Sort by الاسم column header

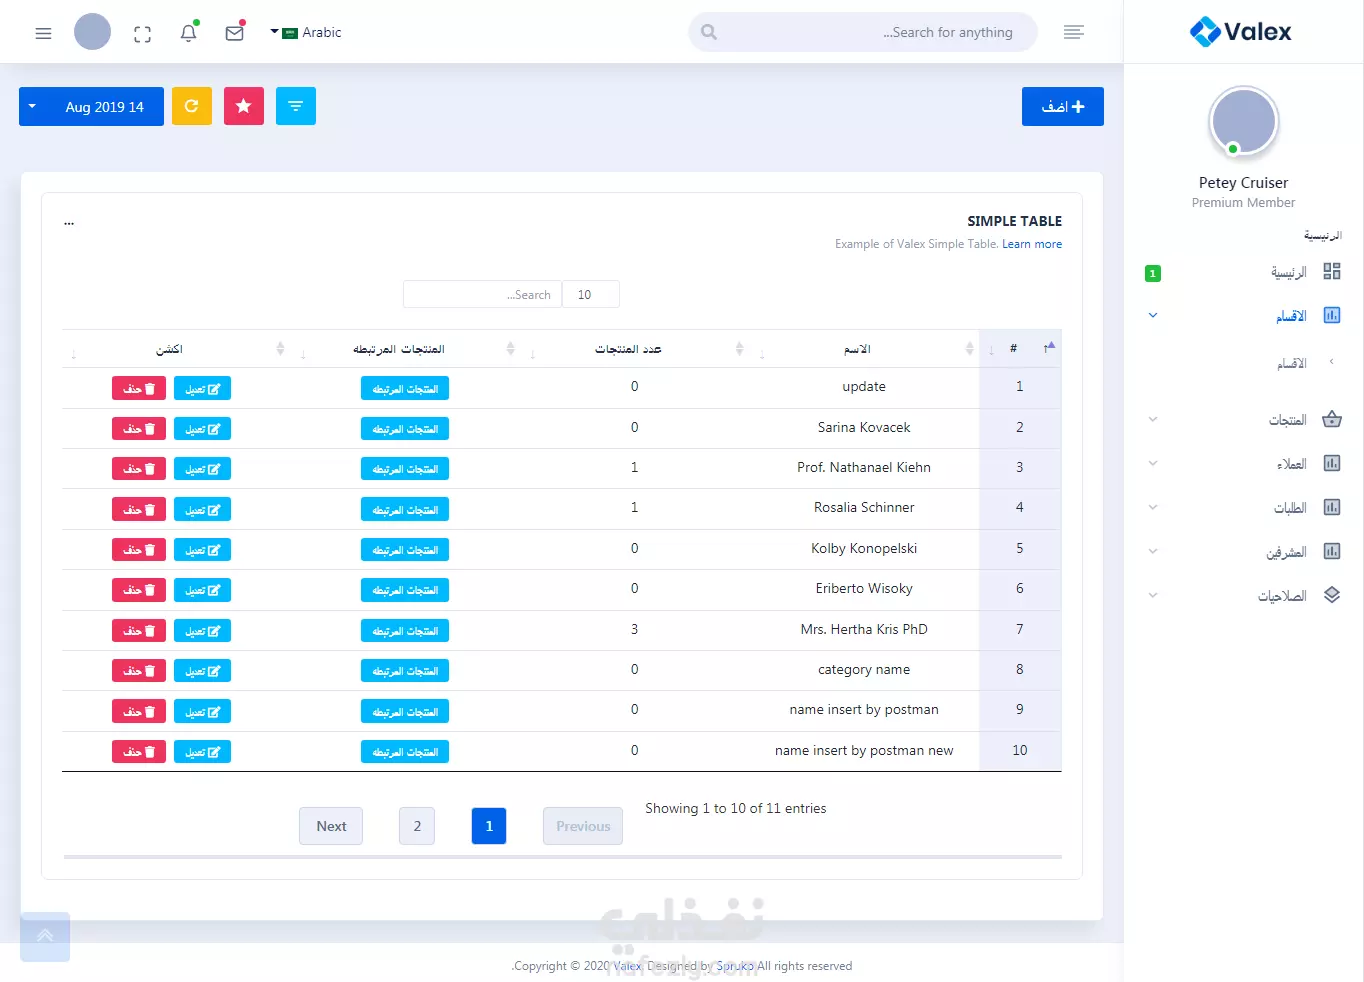(864, 349)
